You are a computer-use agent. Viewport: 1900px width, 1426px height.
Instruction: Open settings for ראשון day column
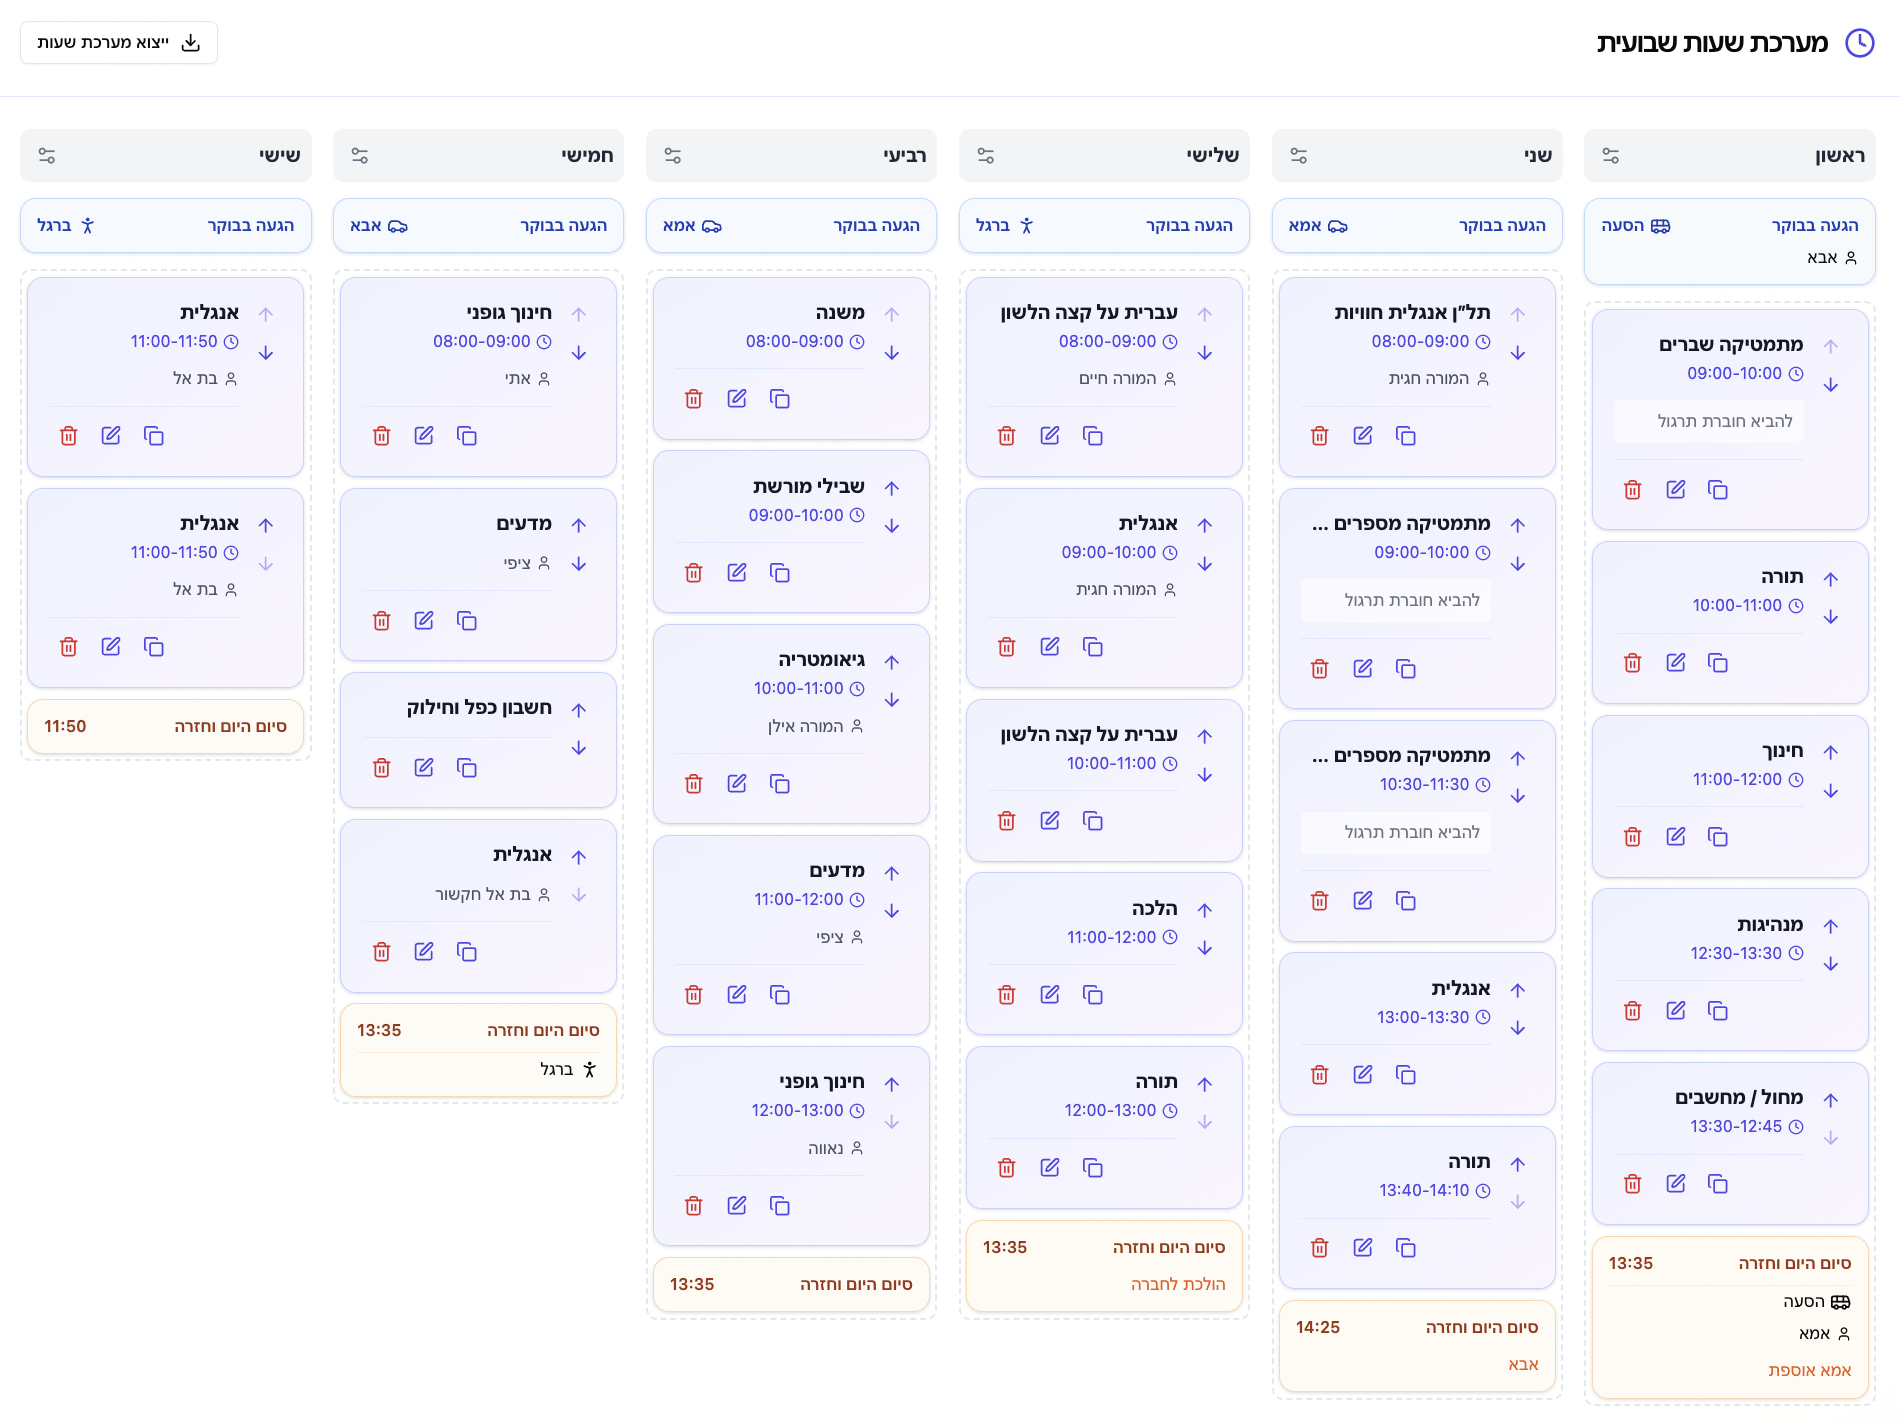1610,156
